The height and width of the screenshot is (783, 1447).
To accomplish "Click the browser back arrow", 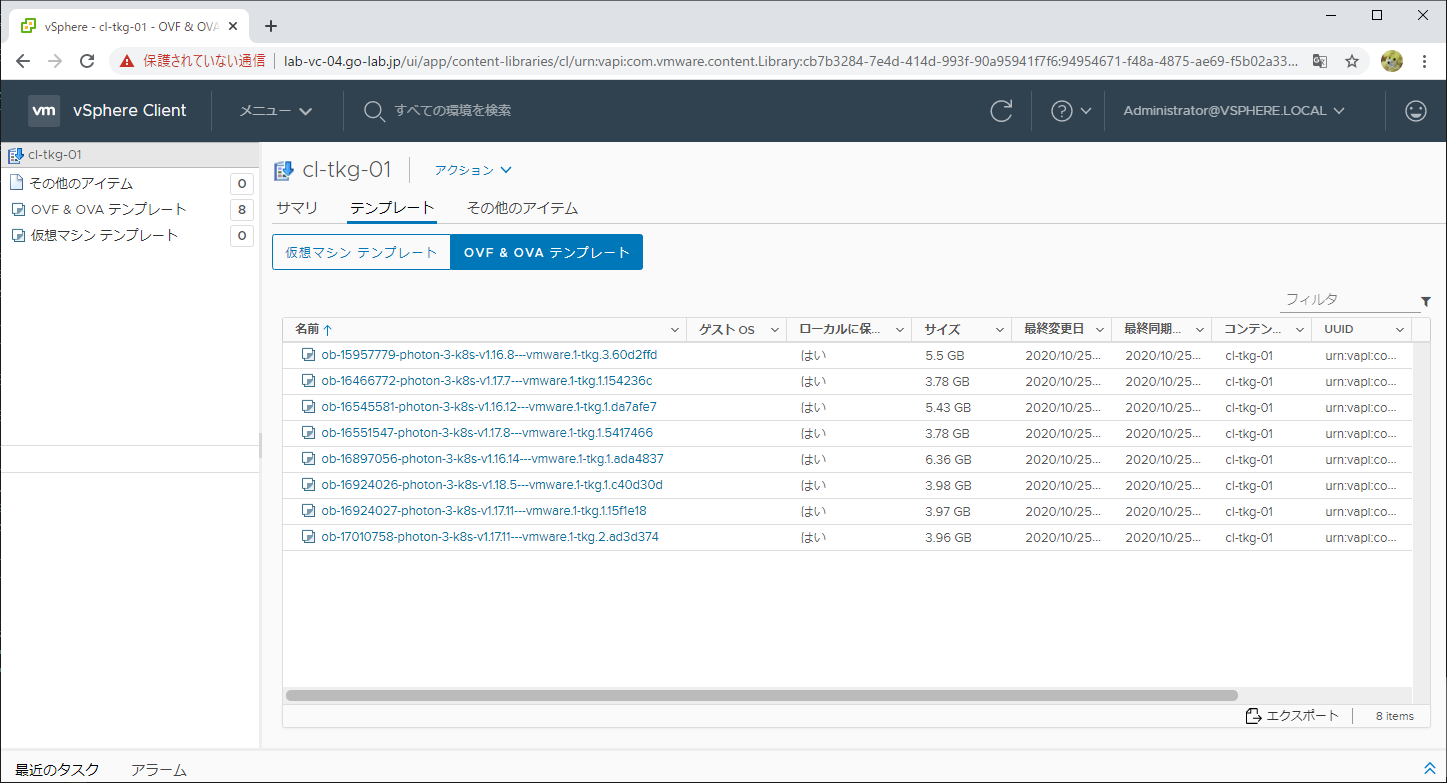I will pos(23,61).
